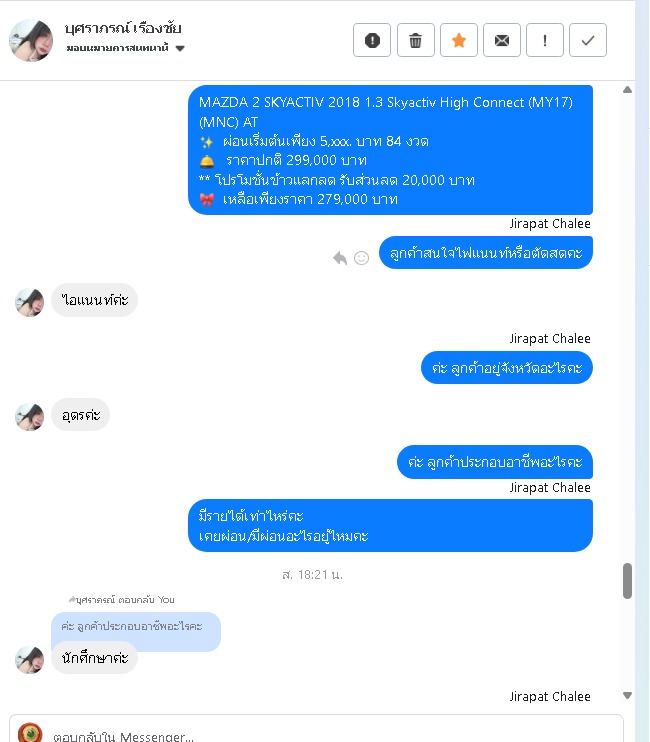Toggle the orange star follow-up icon
This screenshot has width=650, height=742.
pyautogui.click(x=458, y=40)
